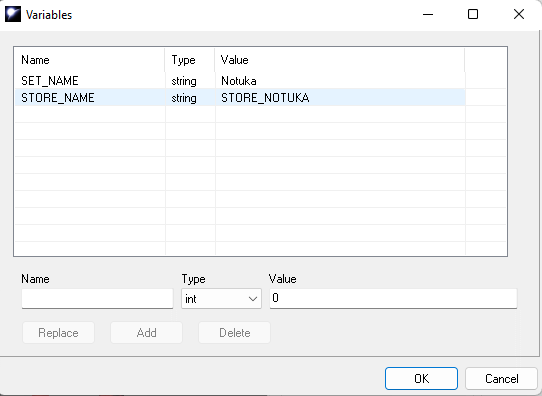
Task: Minimize the Variables window
Action: click(x=428, y=14)
